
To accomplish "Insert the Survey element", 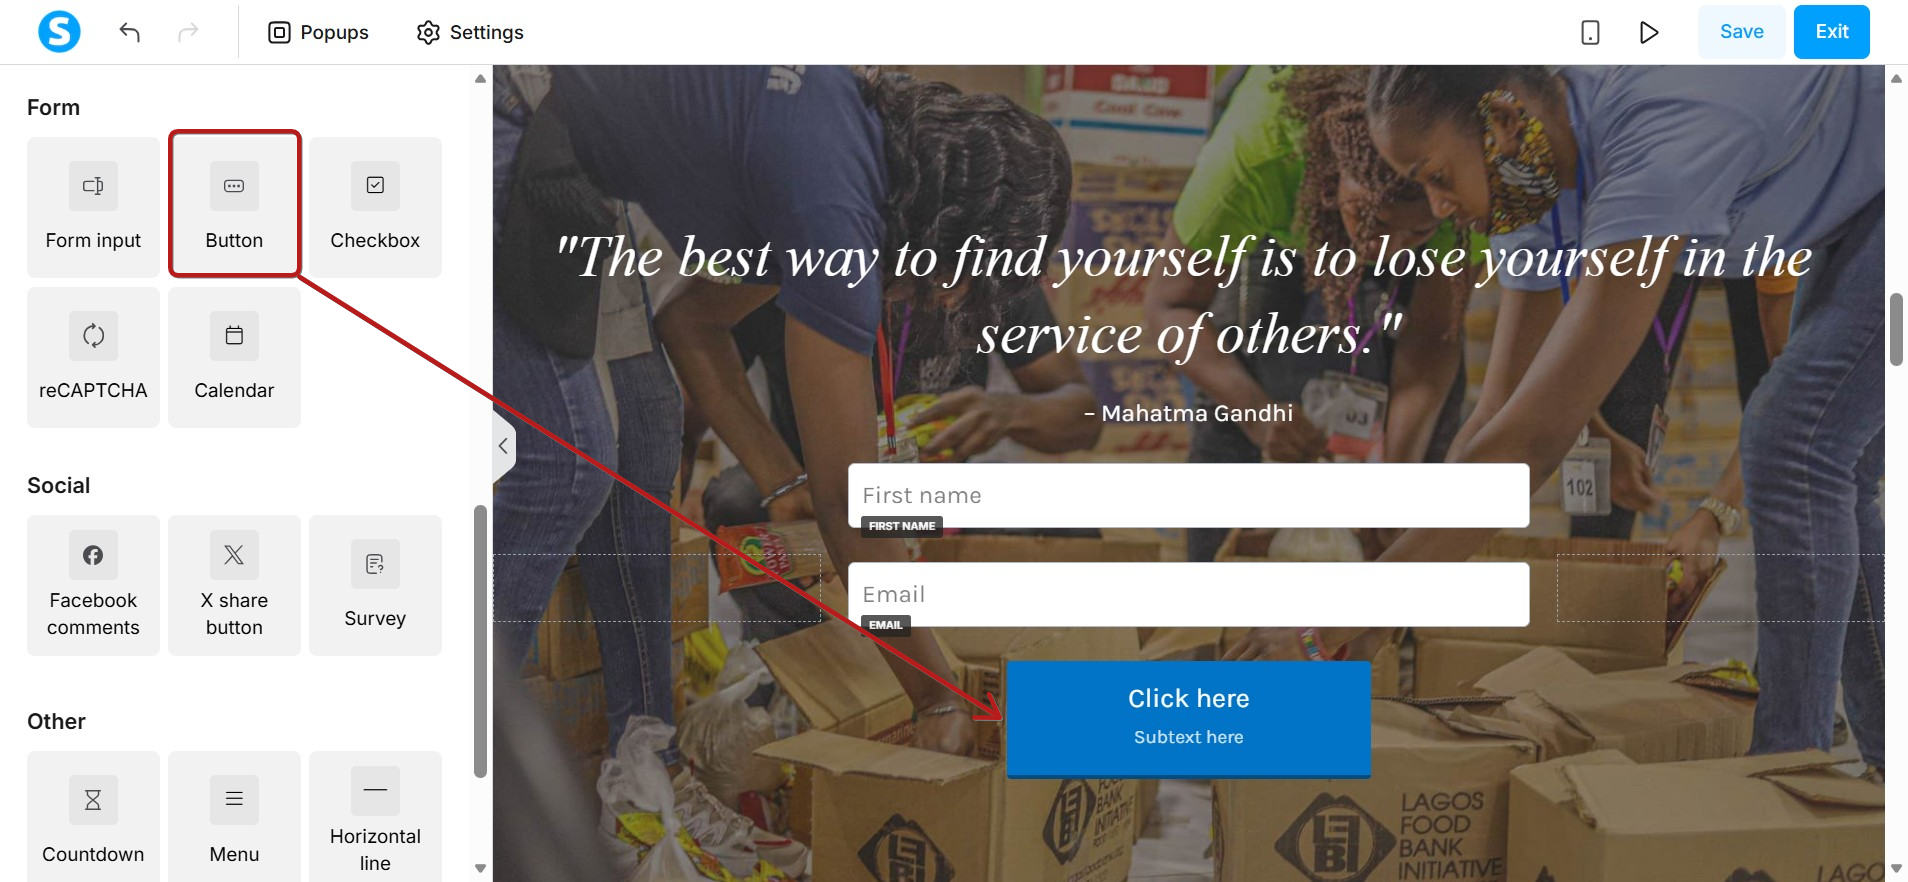I will tap(375, 585).
